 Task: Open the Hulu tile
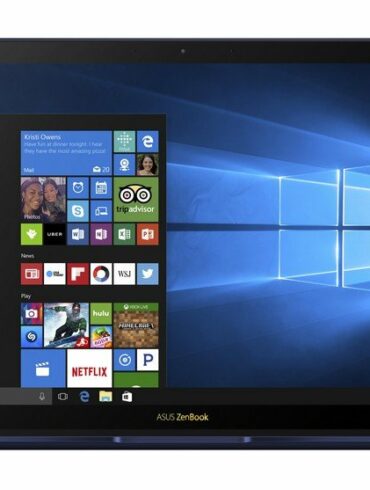pyautogui.click(x=101, y=314)
